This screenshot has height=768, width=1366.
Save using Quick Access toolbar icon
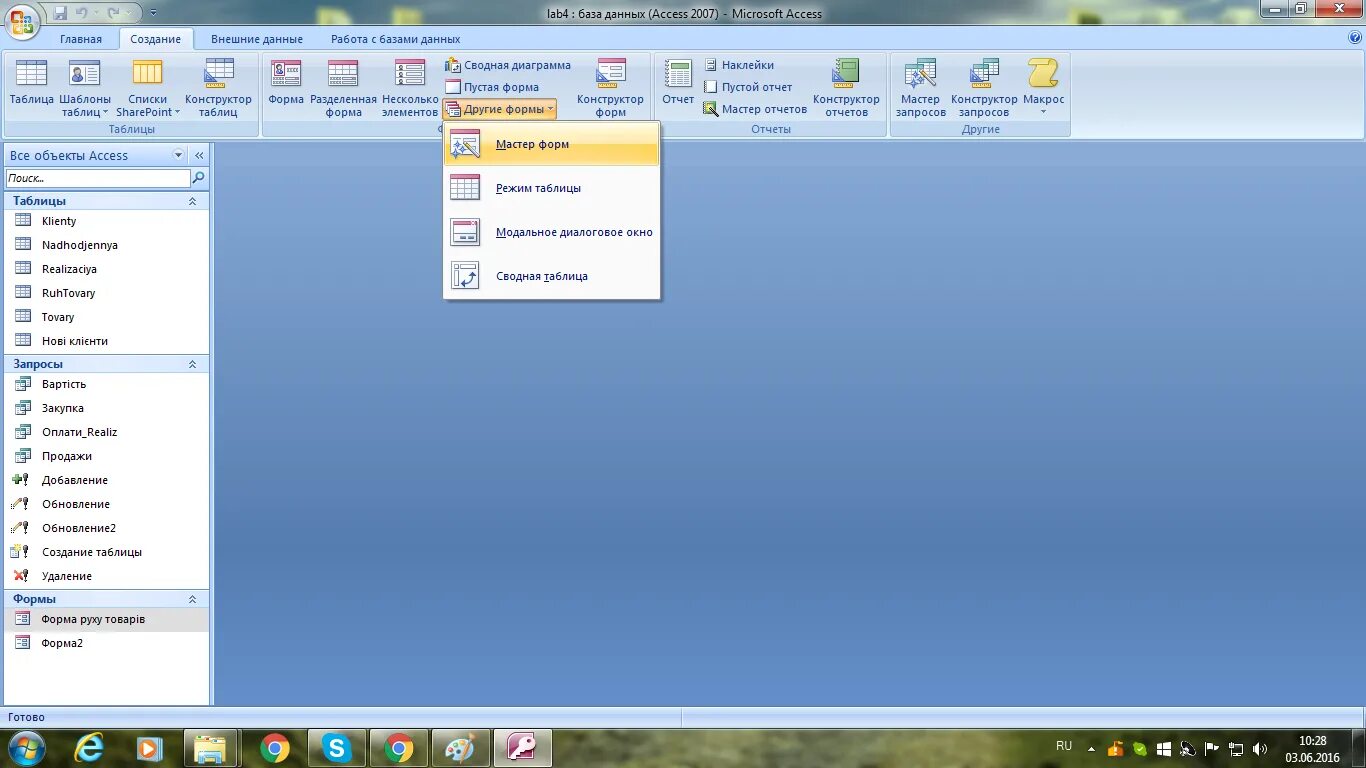[61, 14]
